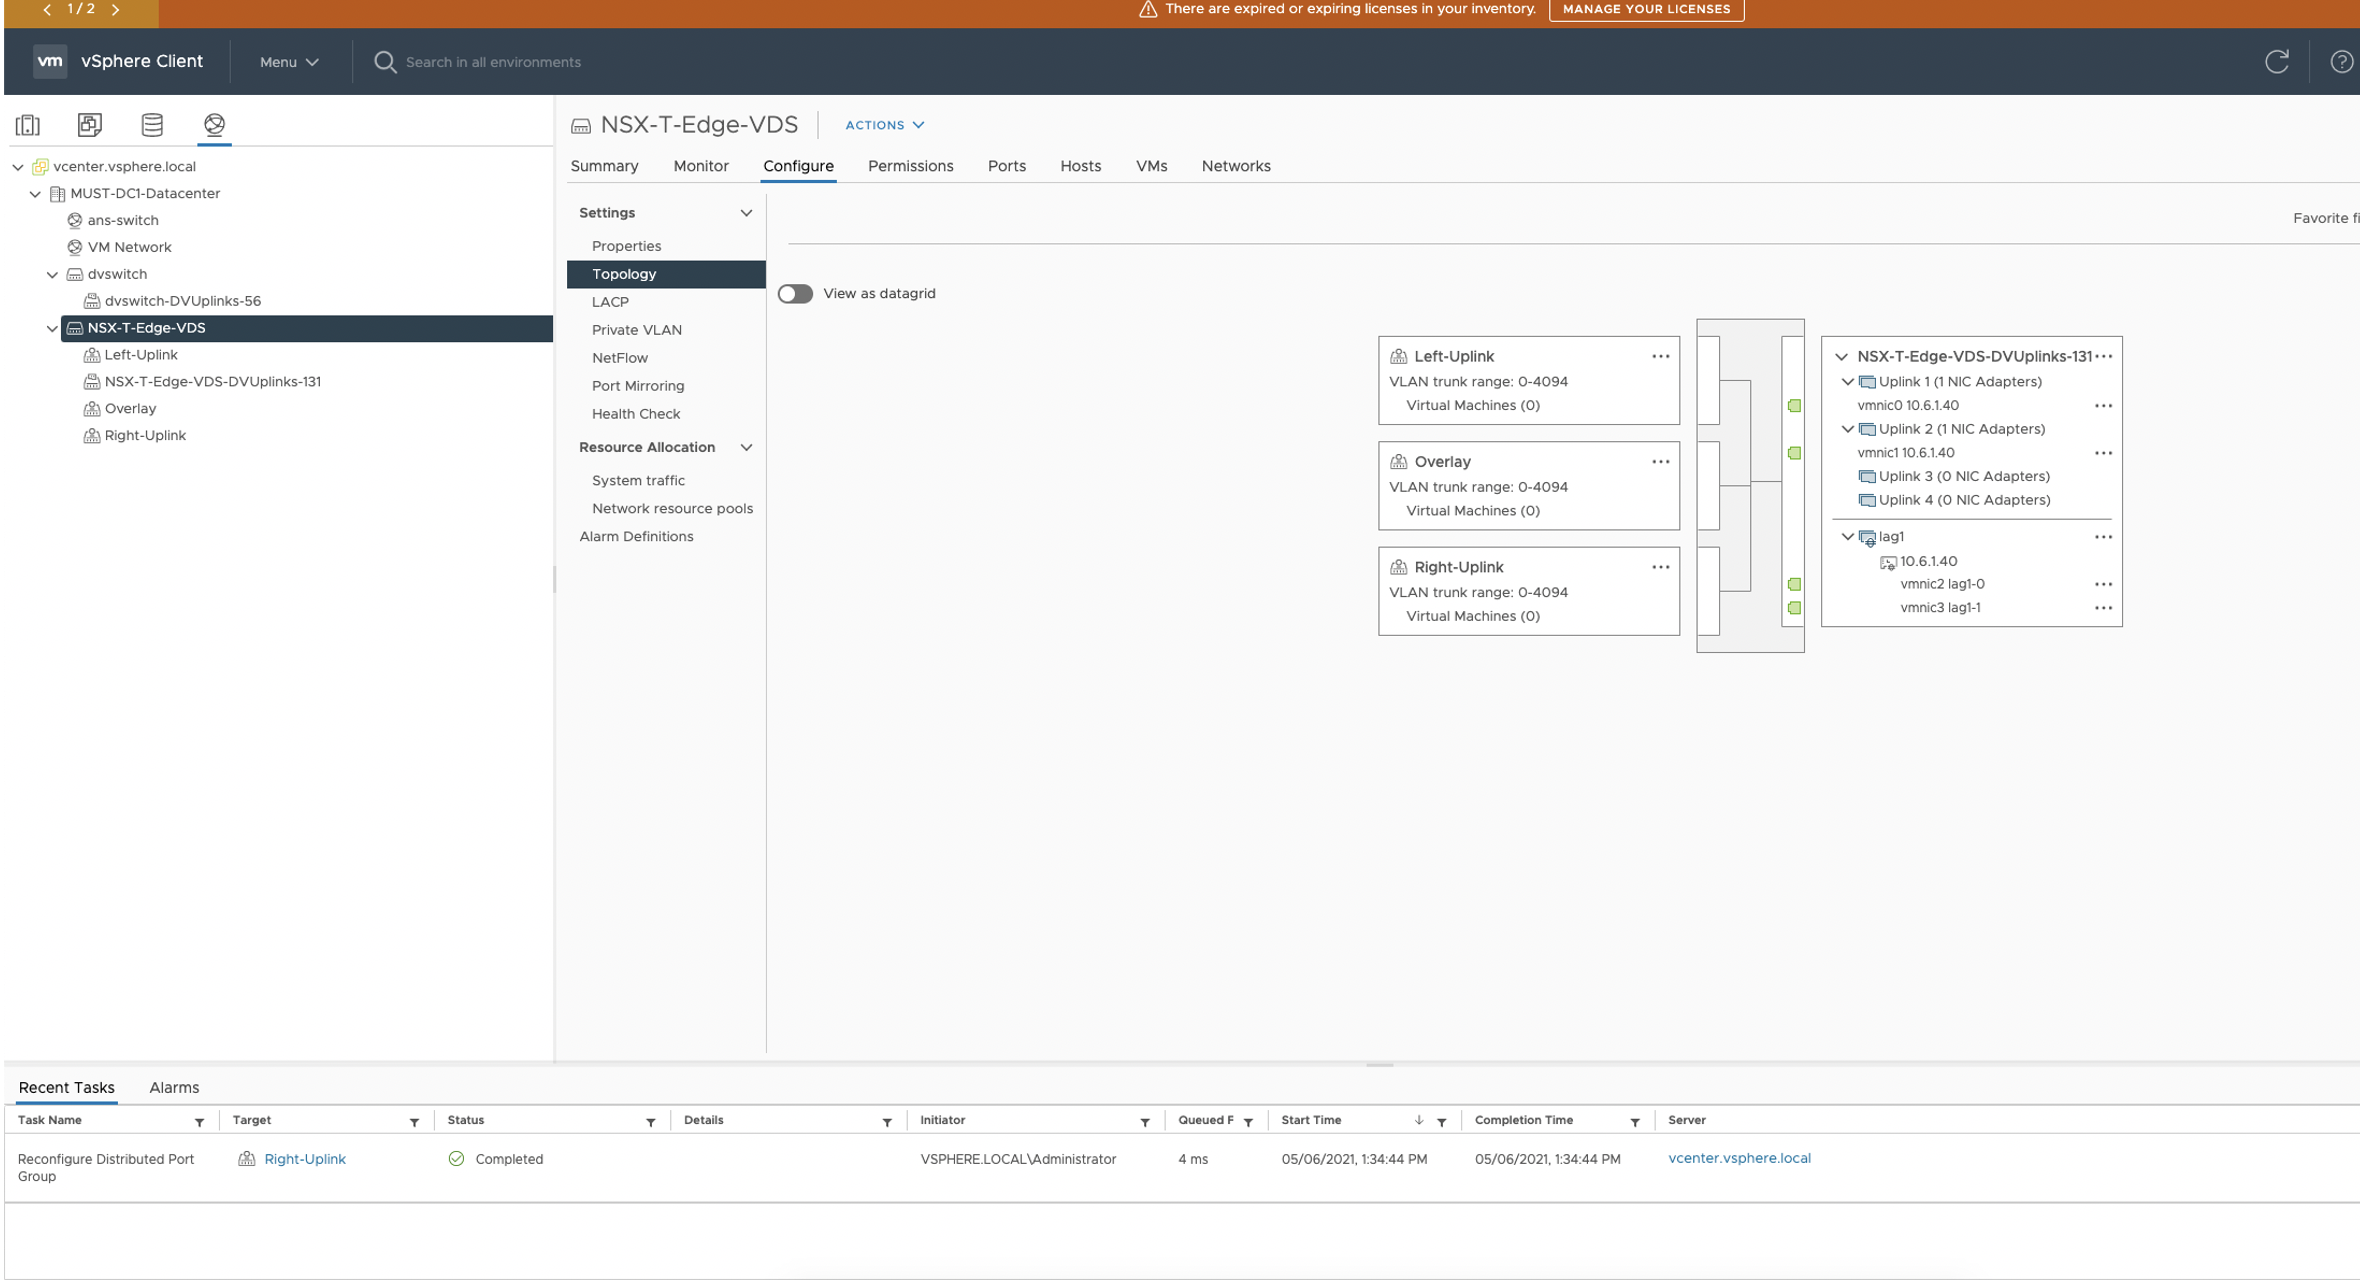The height and width of the screenshot is (1280, 2360).
Task: Collapse lag1 in the uplinks tree
Action: point(1847,537)
